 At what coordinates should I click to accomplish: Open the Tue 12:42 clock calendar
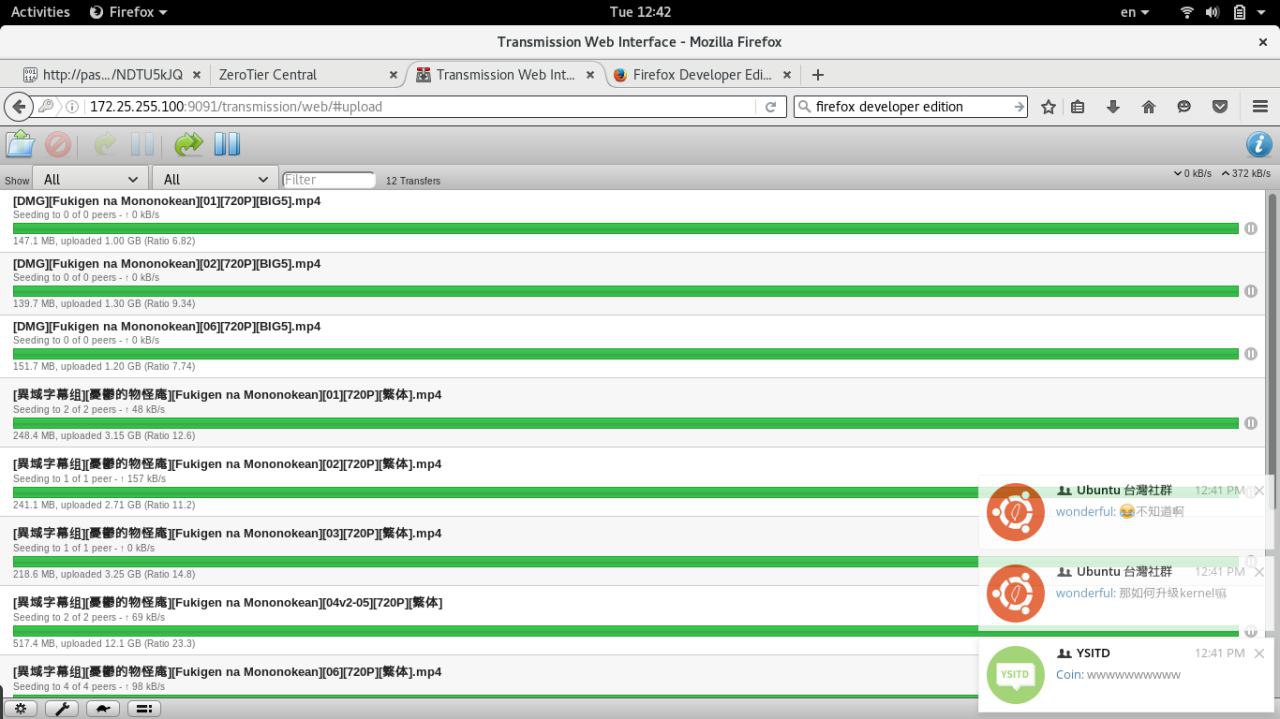640,12
